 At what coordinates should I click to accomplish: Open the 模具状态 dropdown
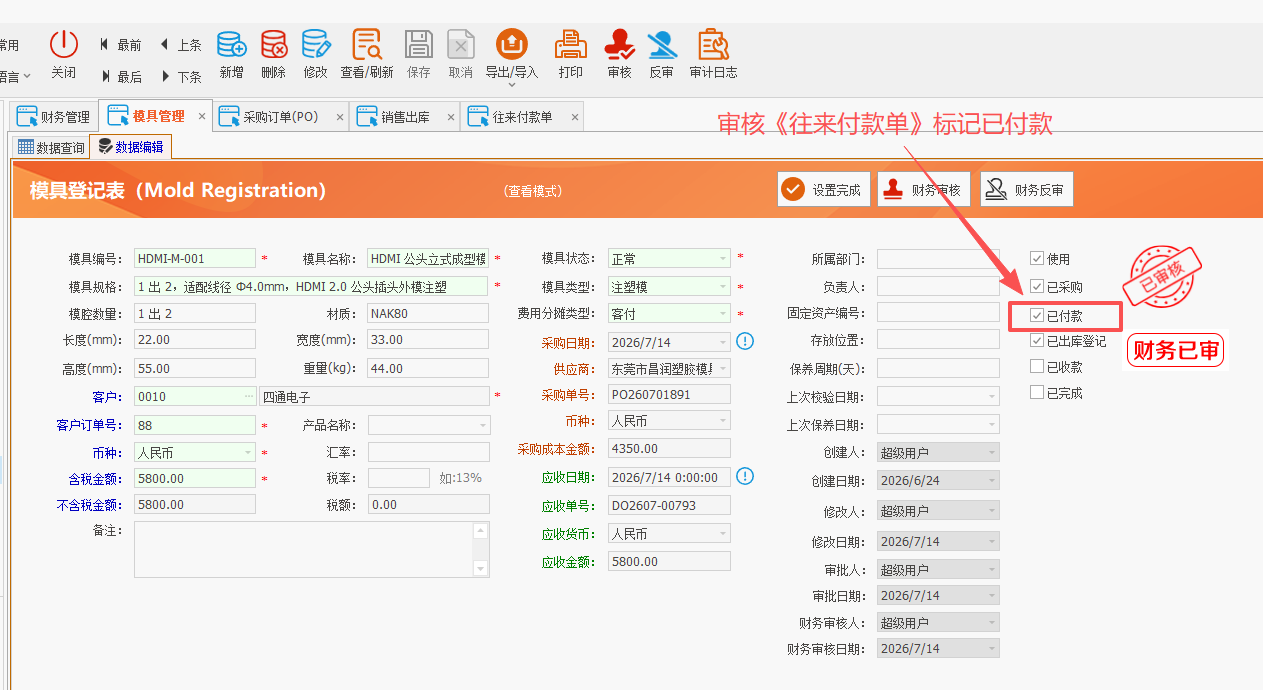722,259
